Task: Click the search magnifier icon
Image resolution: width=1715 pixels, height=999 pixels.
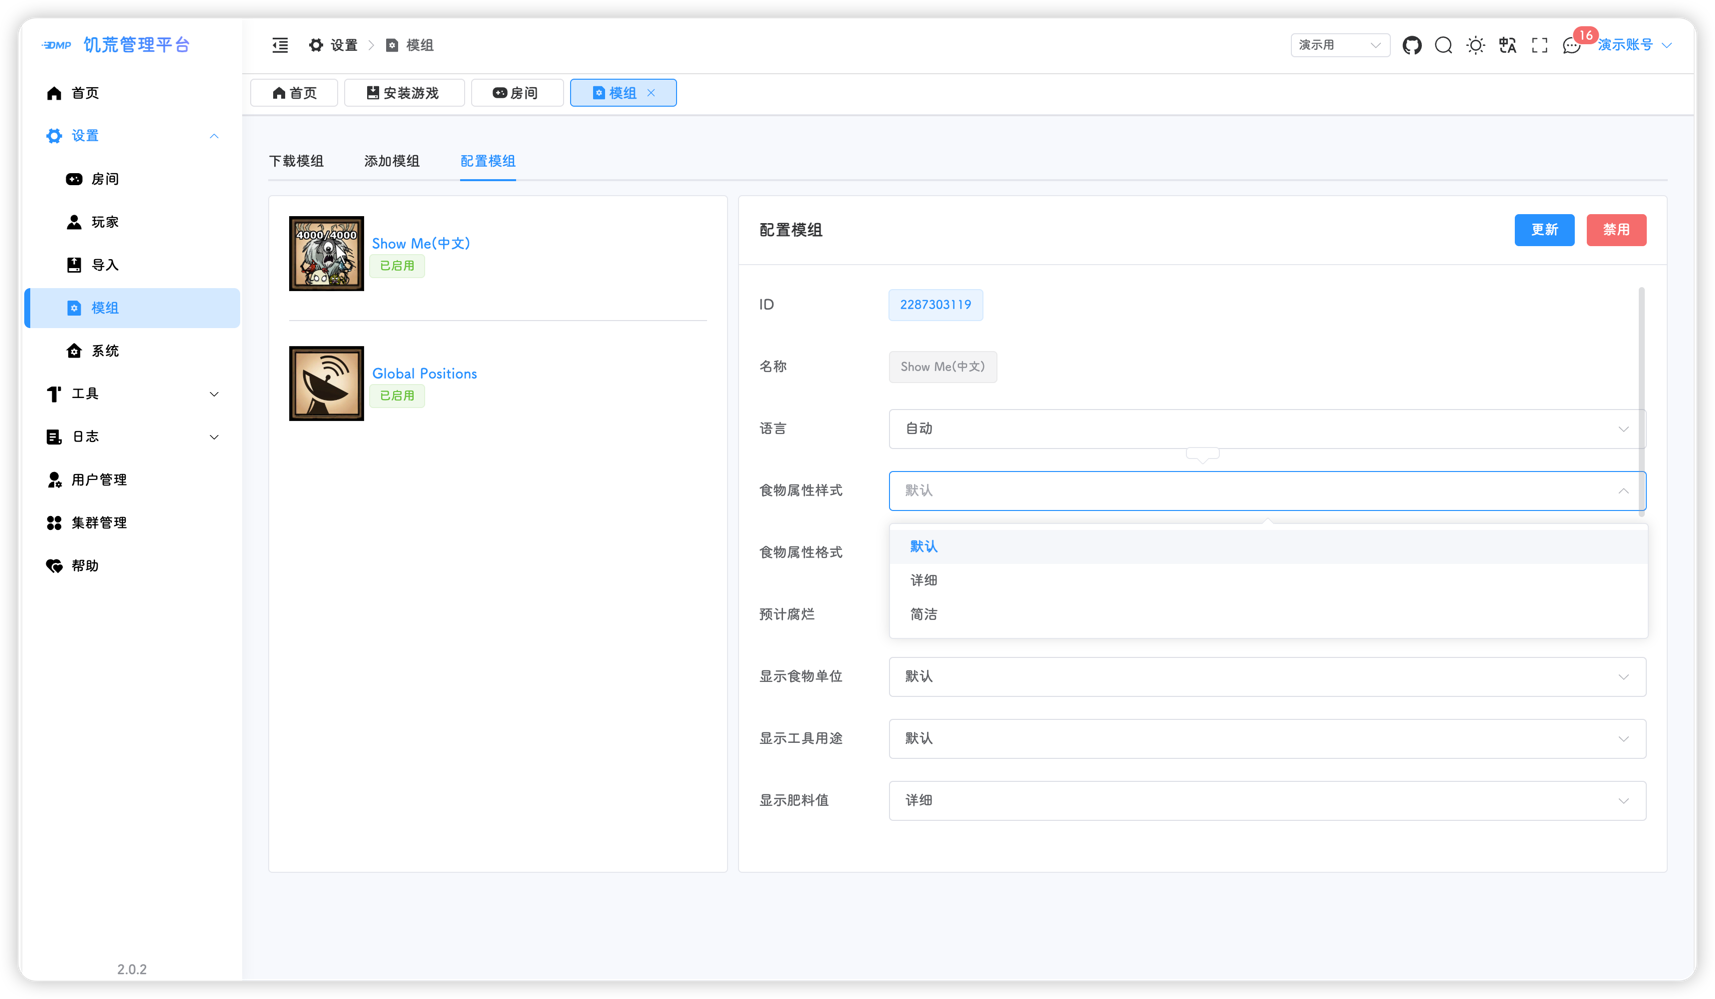Action: tap(1443, 45)
